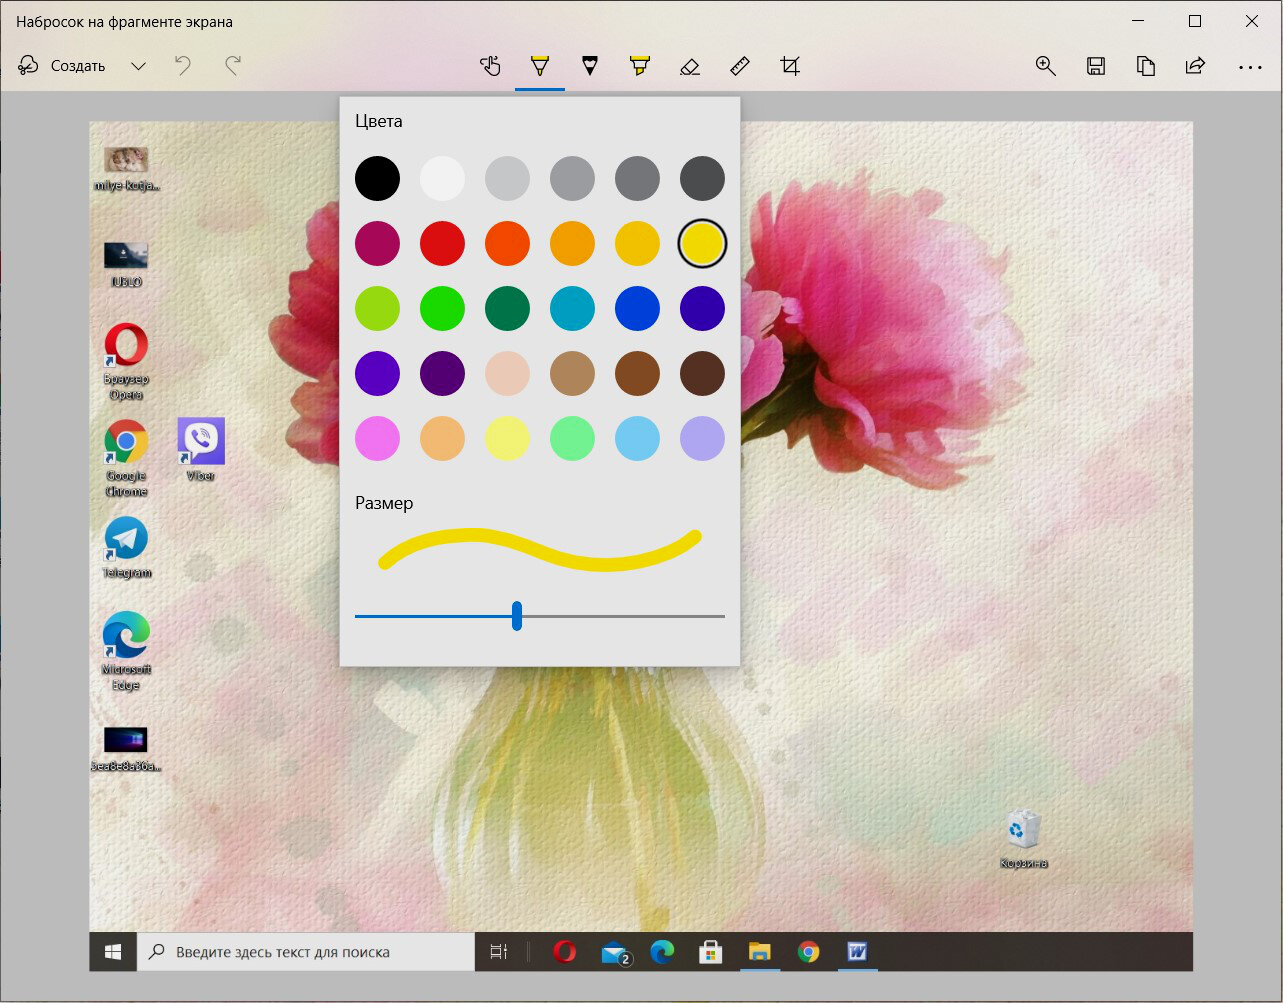Image resolution: width=1283 pixels, height=1003 pixels.
Task: Click the zoom magnifier icon
Action: pyautogui.click(x=1046, y=66)
